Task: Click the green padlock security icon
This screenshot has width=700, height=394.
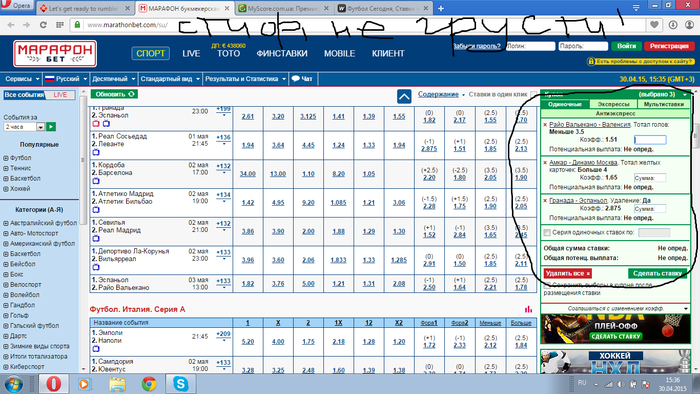Action: click(x=77, y=25)
